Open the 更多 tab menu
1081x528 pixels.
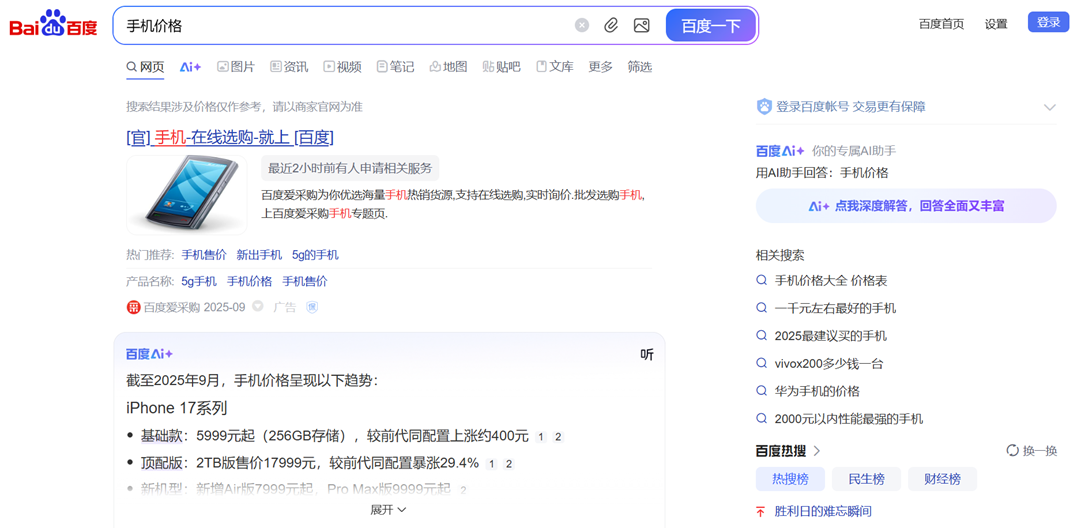[x=600, y=67]
